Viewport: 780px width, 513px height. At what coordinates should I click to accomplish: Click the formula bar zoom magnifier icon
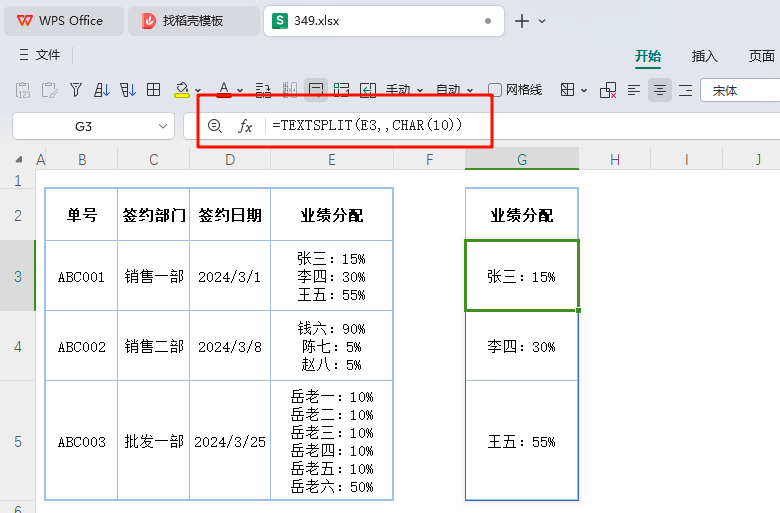(x=215, y=126)
